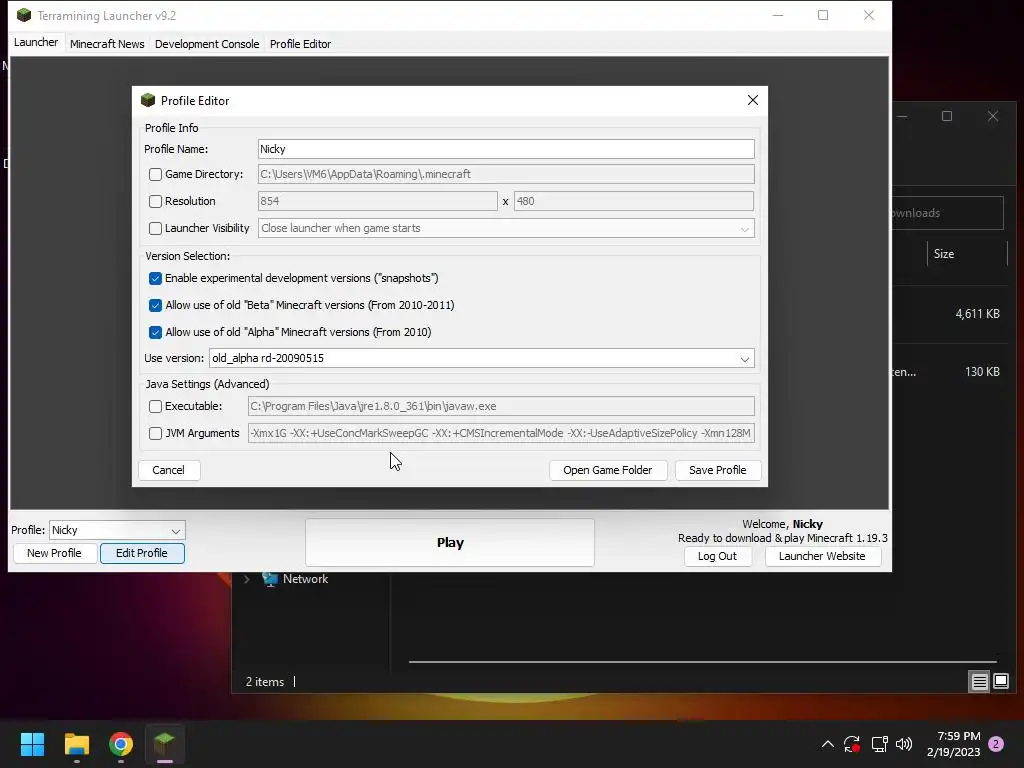The width and height of the screenshot is (1024, 768).
Task: Click the Size column header in Explorer
Action: 967,254
